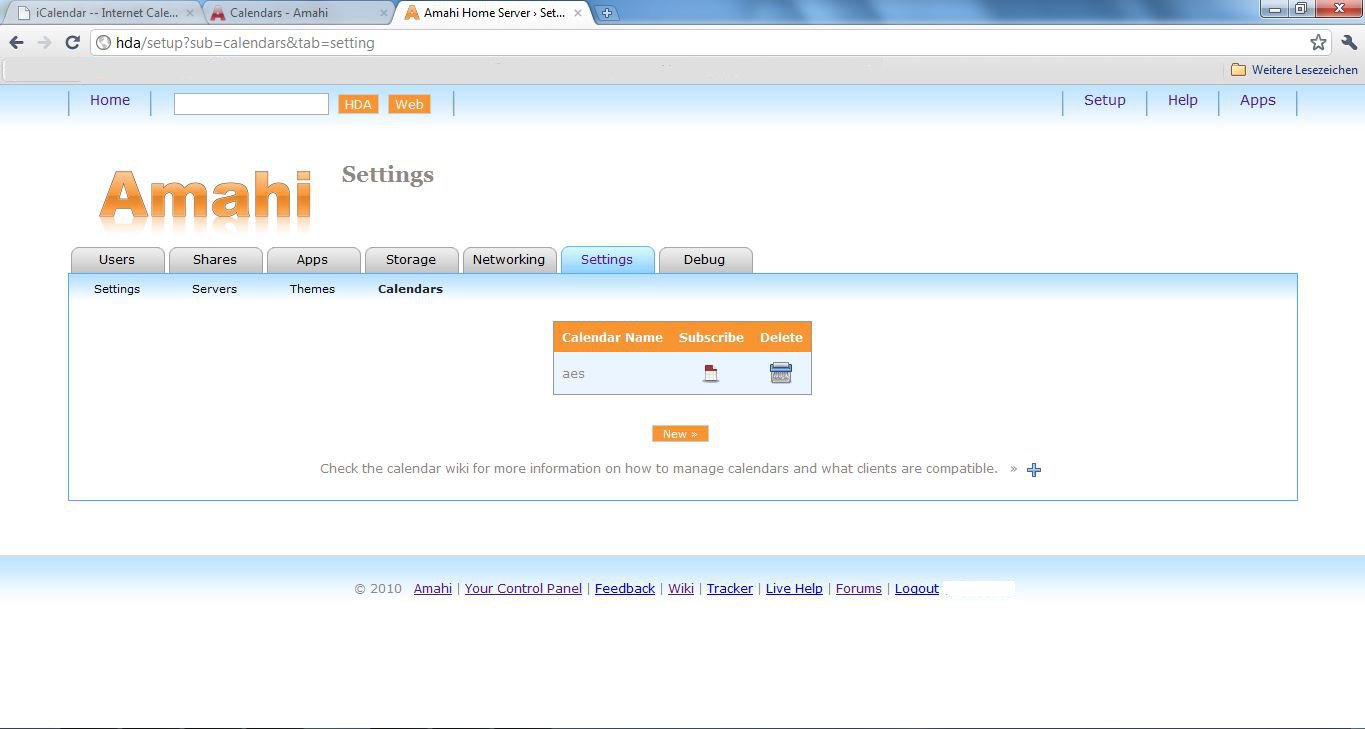Open the Calendars sub-tab
This screenshot has height=729, width=1365.
410,289
